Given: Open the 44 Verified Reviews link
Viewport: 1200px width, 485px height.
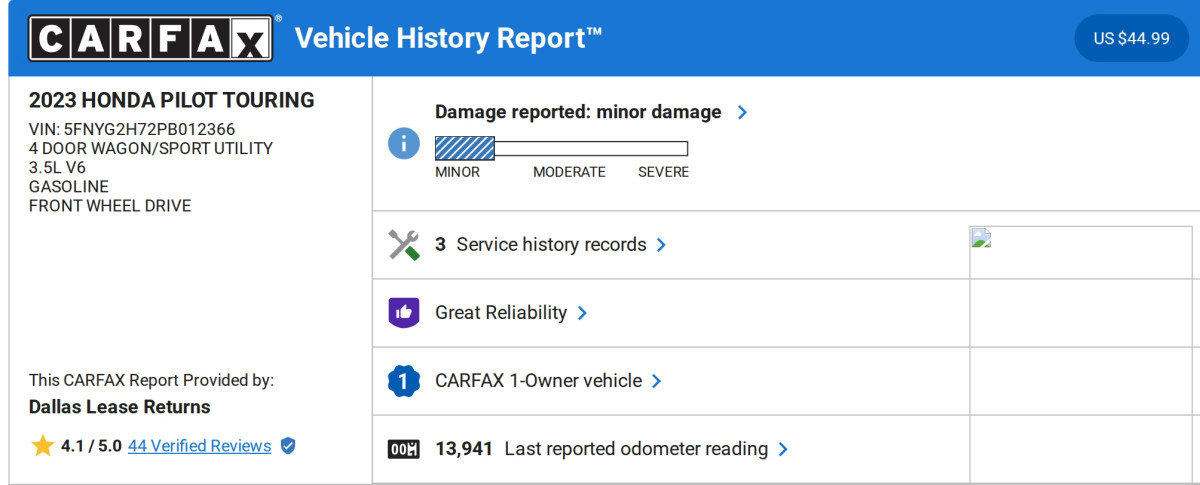Looking at the screenshot, I should coord(199,446).
